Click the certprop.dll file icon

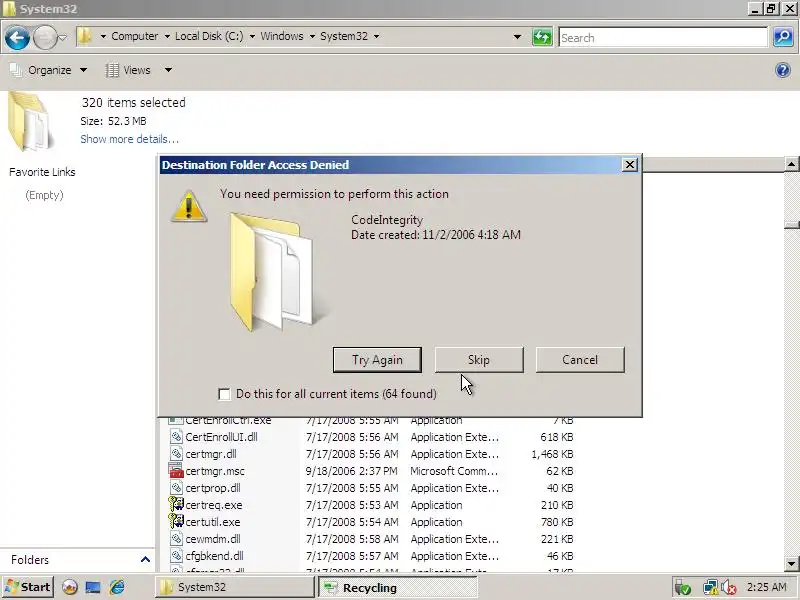(x=176, y=488)
